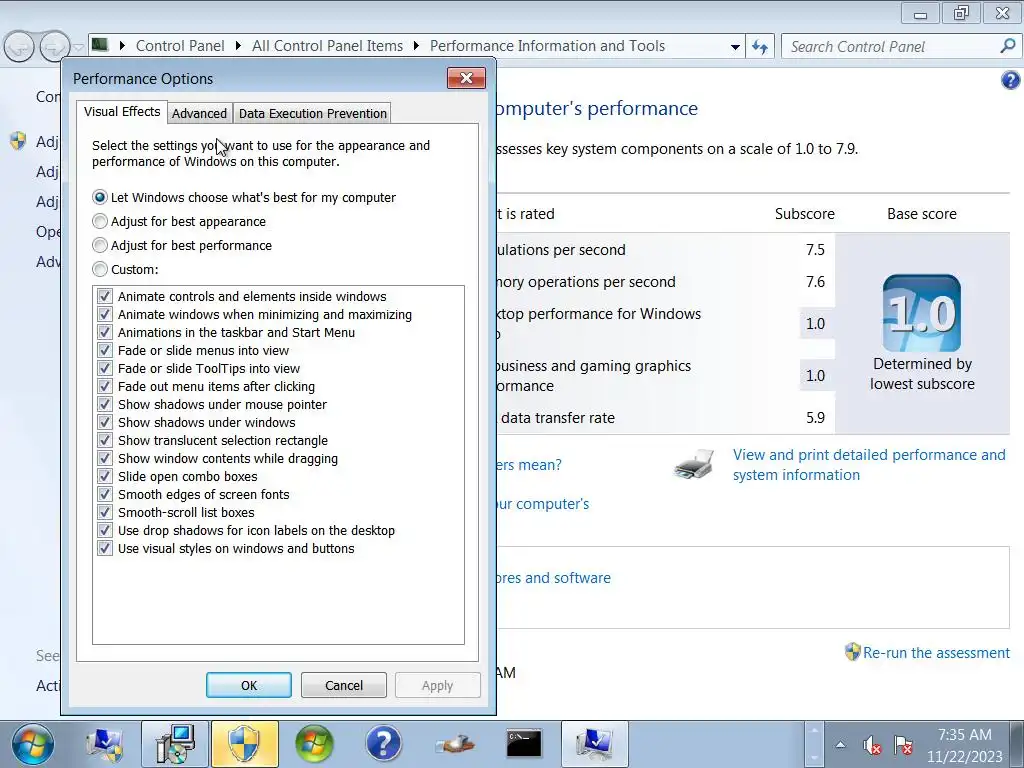Select Adjust for best appearance
The width and height of the screenshot is (1024, 768).
(100, 221)
